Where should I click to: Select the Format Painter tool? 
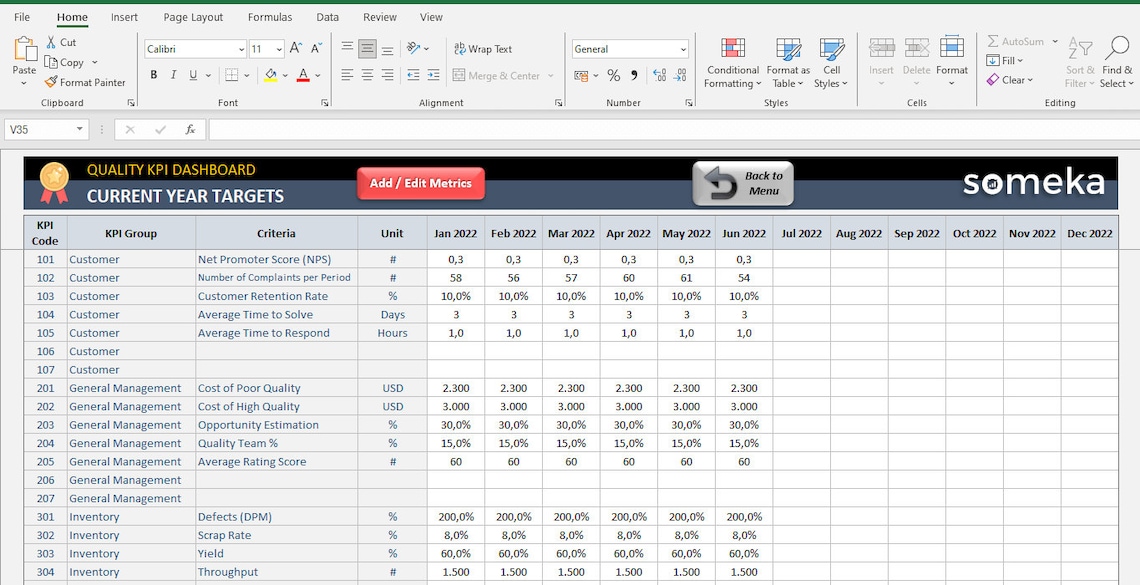(x=85, y=82)
